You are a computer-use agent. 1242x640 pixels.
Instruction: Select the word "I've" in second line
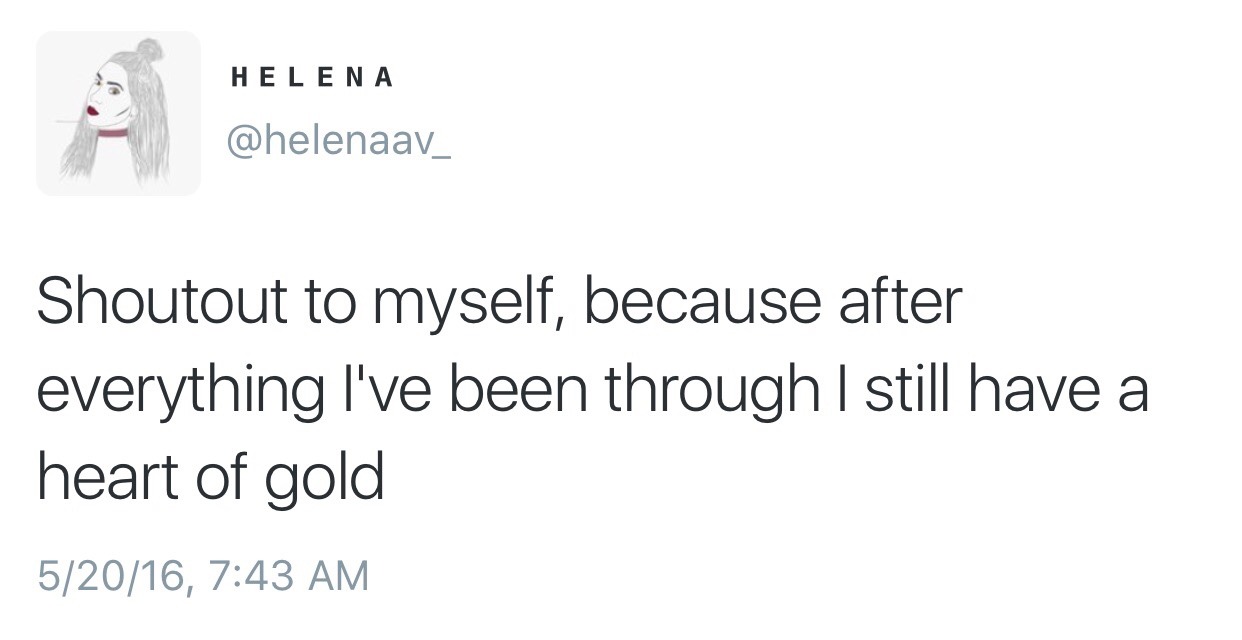coord(376,388)
